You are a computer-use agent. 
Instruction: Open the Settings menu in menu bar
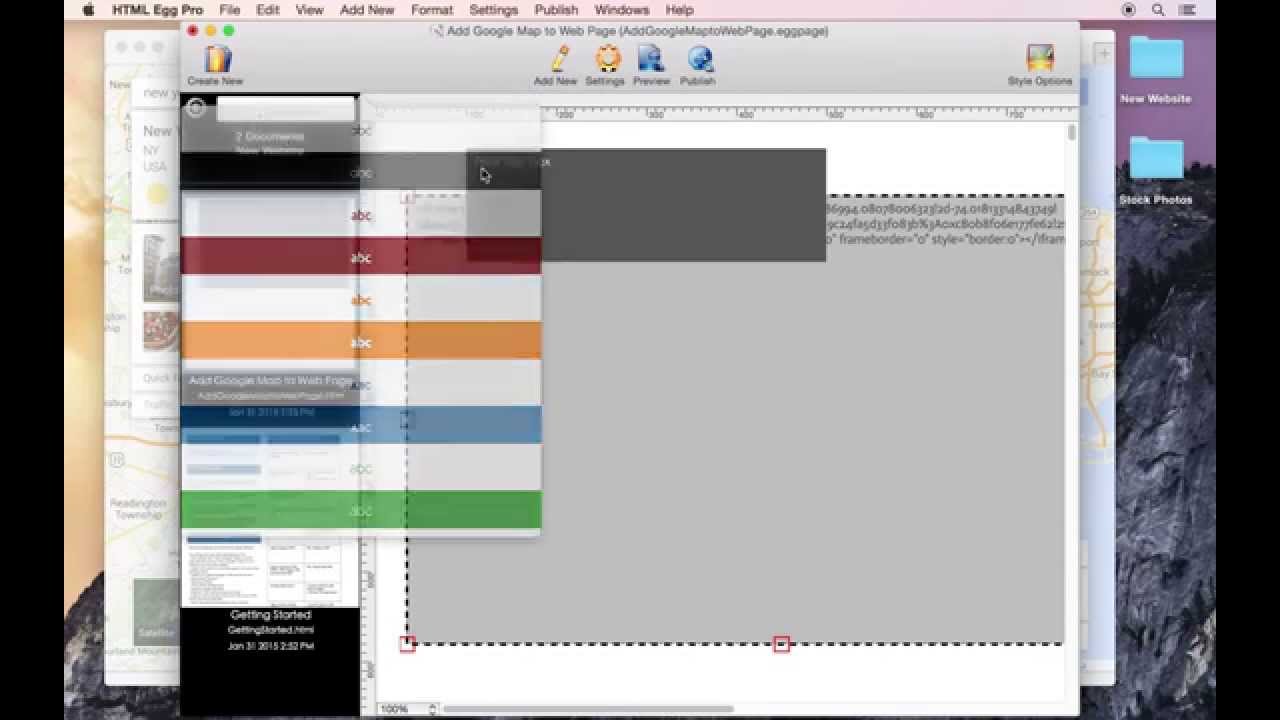[494, 10]
